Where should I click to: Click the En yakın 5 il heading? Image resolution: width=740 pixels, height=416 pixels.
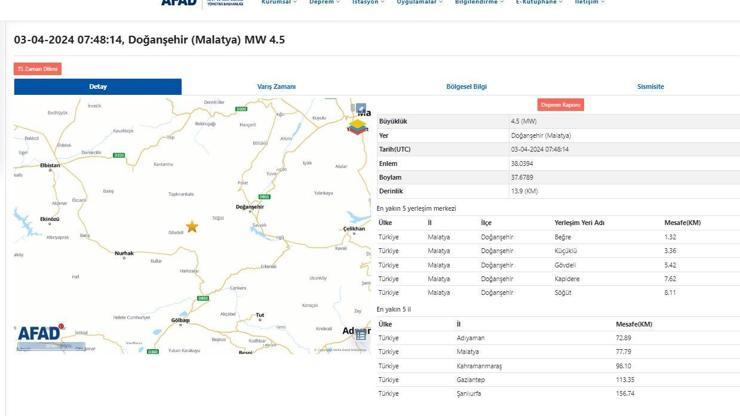[394, 309]
